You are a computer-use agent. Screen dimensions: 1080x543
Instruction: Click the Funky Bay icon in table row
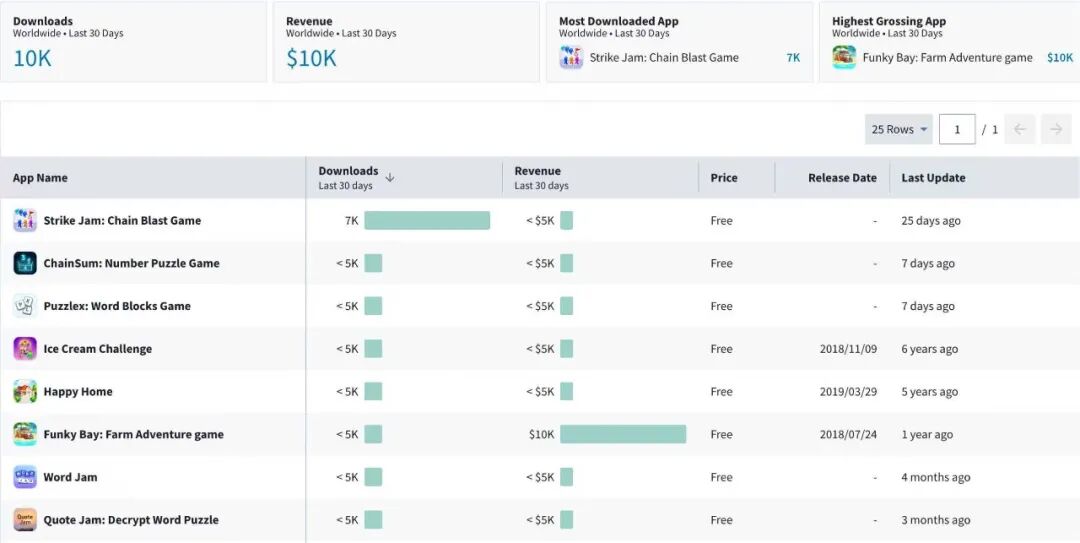[x=25, y=435]
